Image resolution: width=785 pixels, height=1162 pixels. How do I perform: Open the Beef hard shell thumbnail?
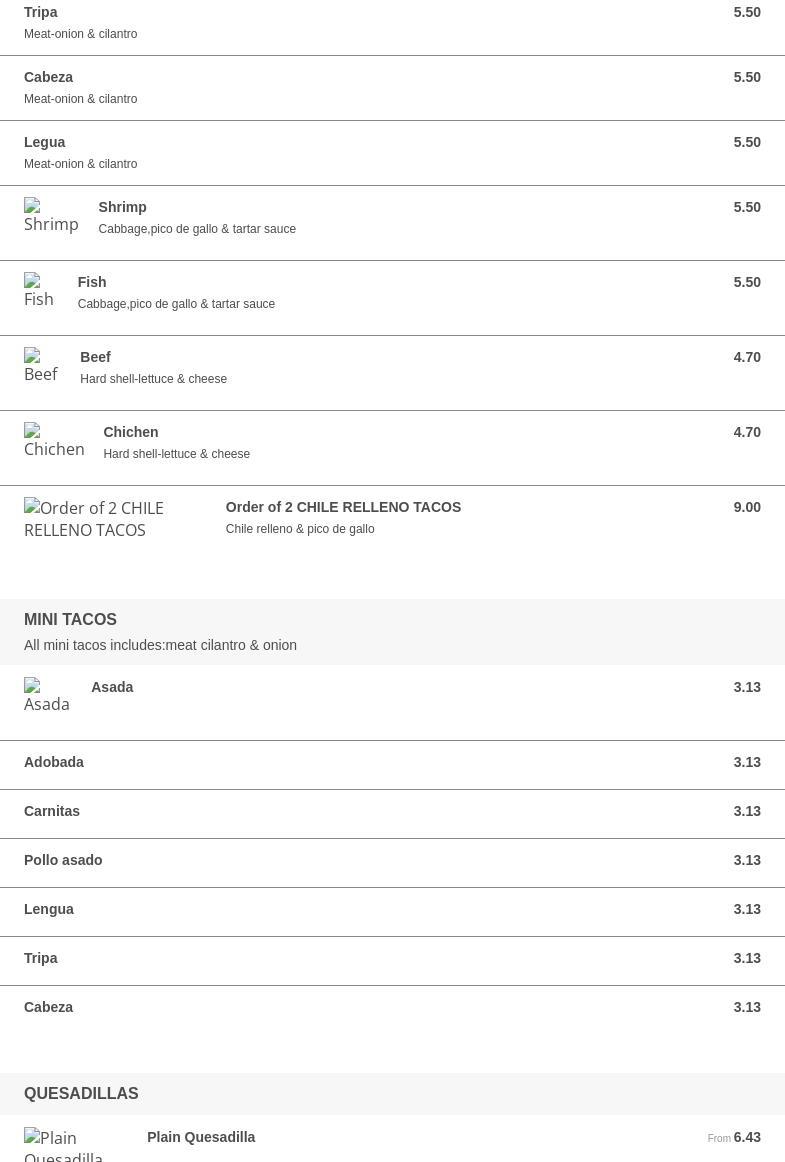[42, 366]
